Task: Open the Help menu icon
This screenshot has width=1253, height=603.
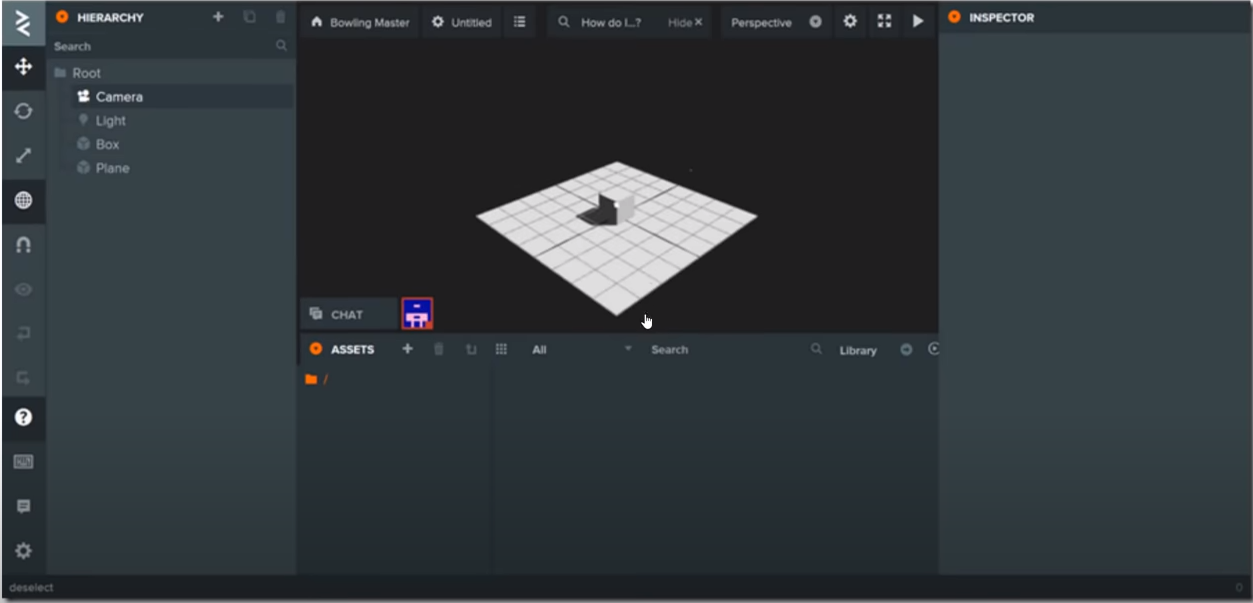Action: pos(22,418)
